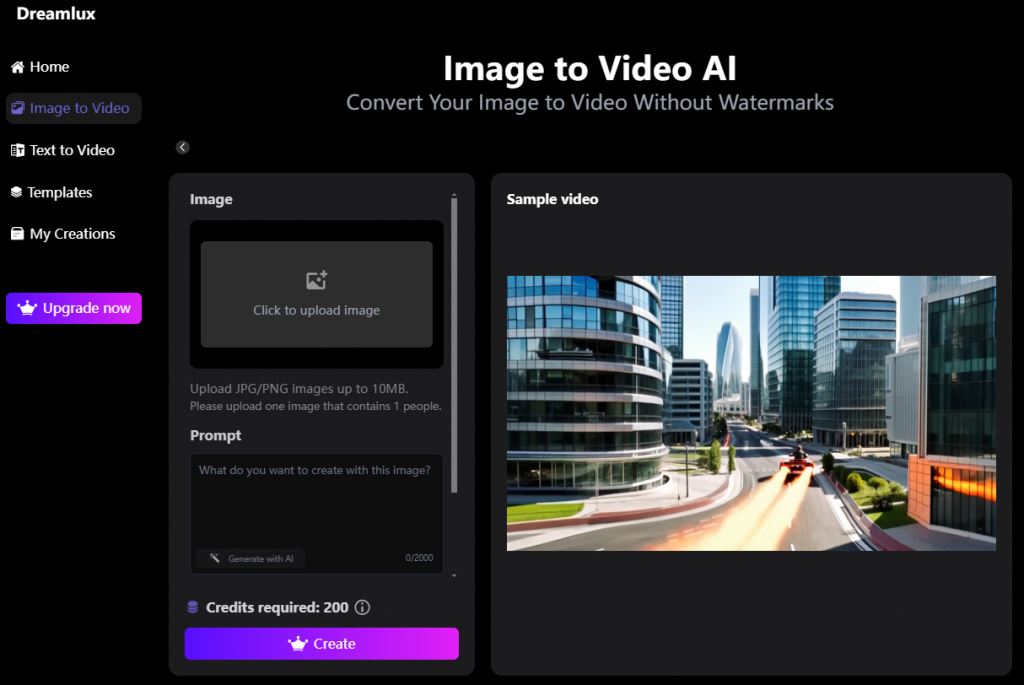Select the Text to Video icon
The height and width of the screenshot is (685, 1024).
18,150
